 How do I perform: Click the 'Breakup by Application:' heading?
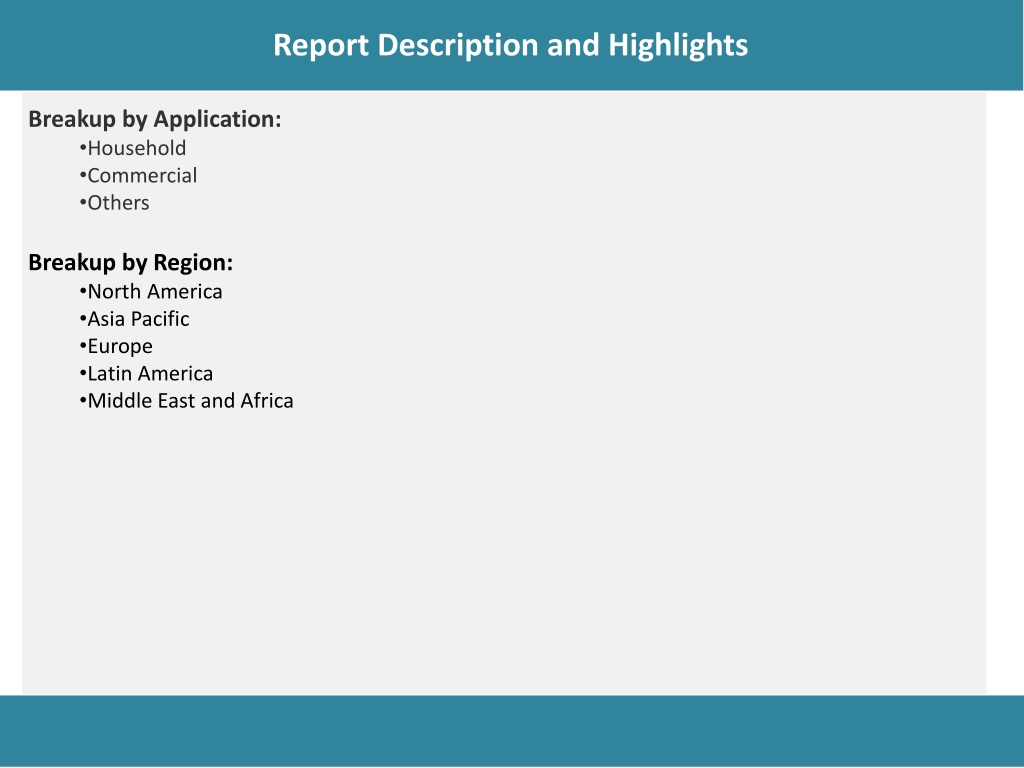coord(155,120)
